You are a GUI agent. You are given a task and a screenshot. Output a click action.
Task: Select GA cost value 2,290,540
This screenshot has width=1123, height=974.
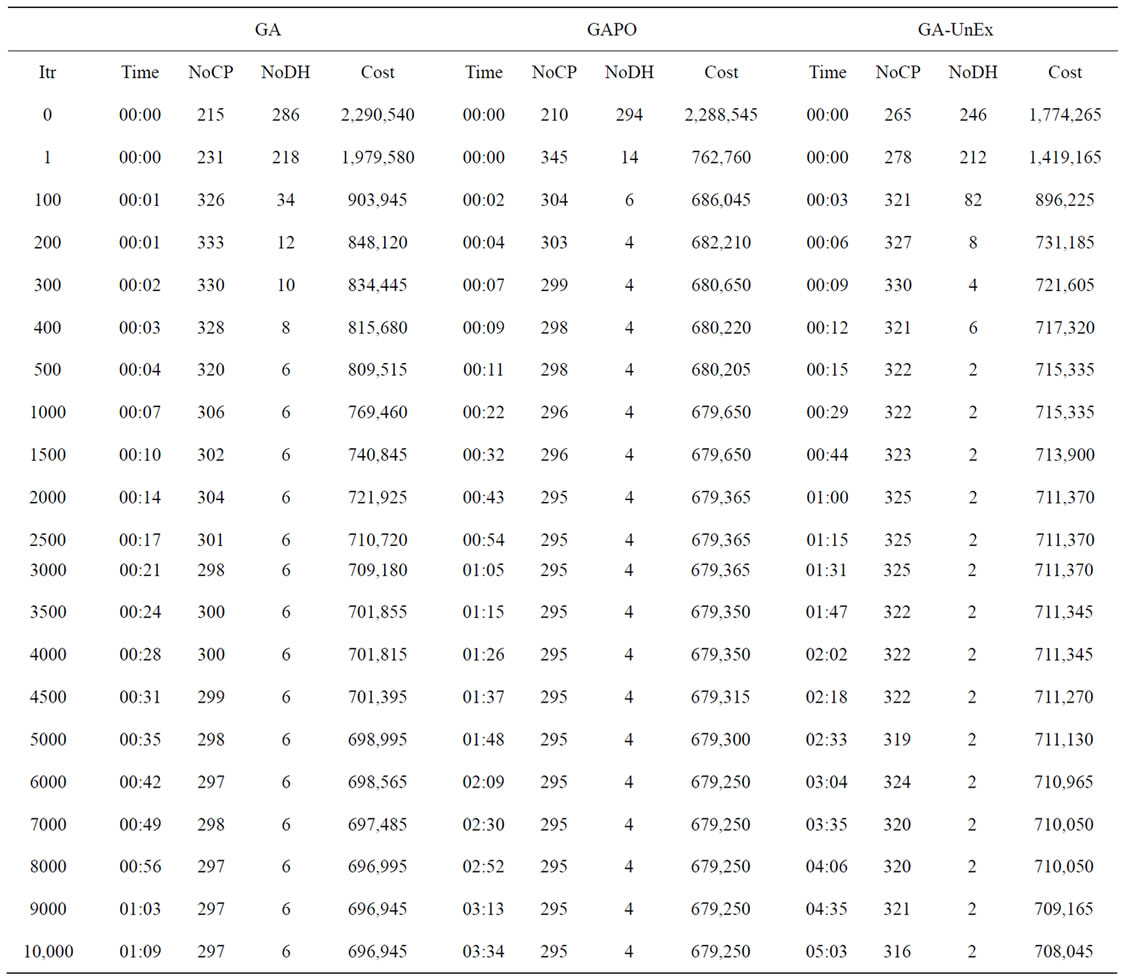click(x=377, y=115)
